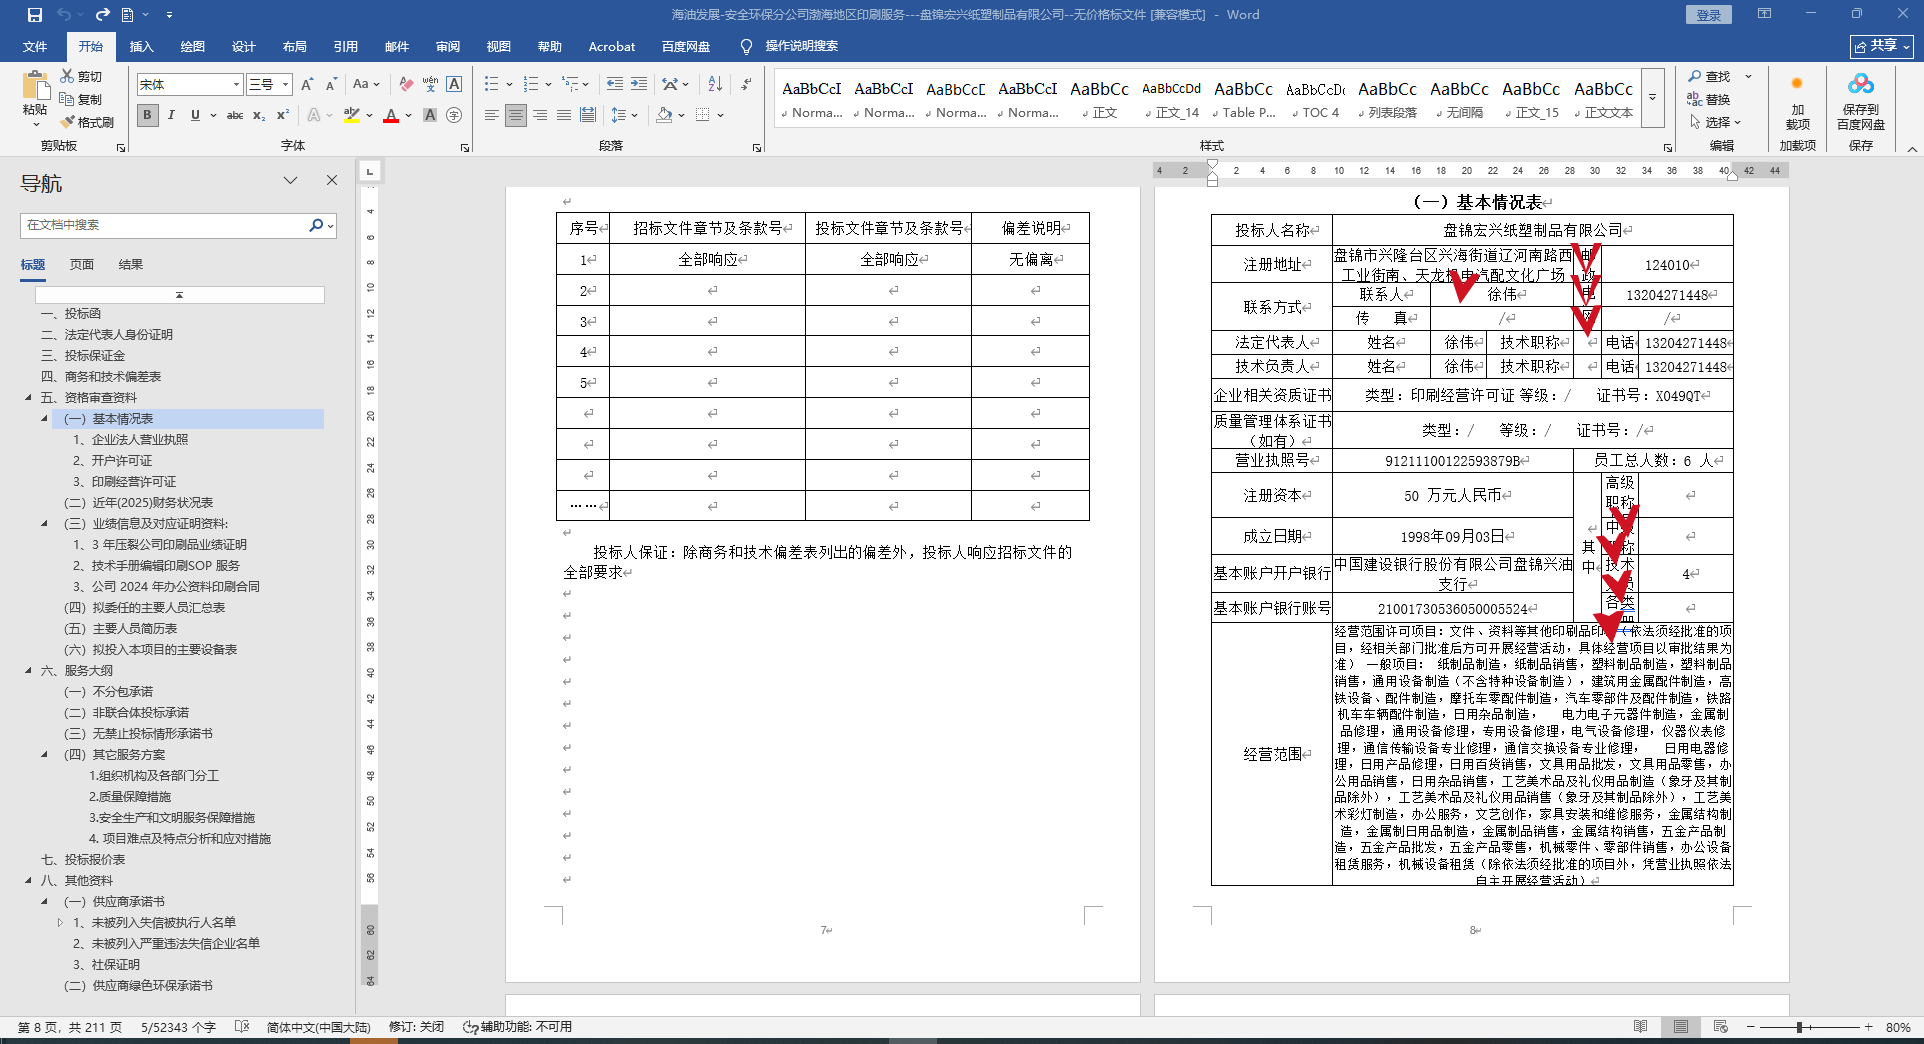1924x1044 pixels.
Task: Redo the last action
Action: click(102, 15)
